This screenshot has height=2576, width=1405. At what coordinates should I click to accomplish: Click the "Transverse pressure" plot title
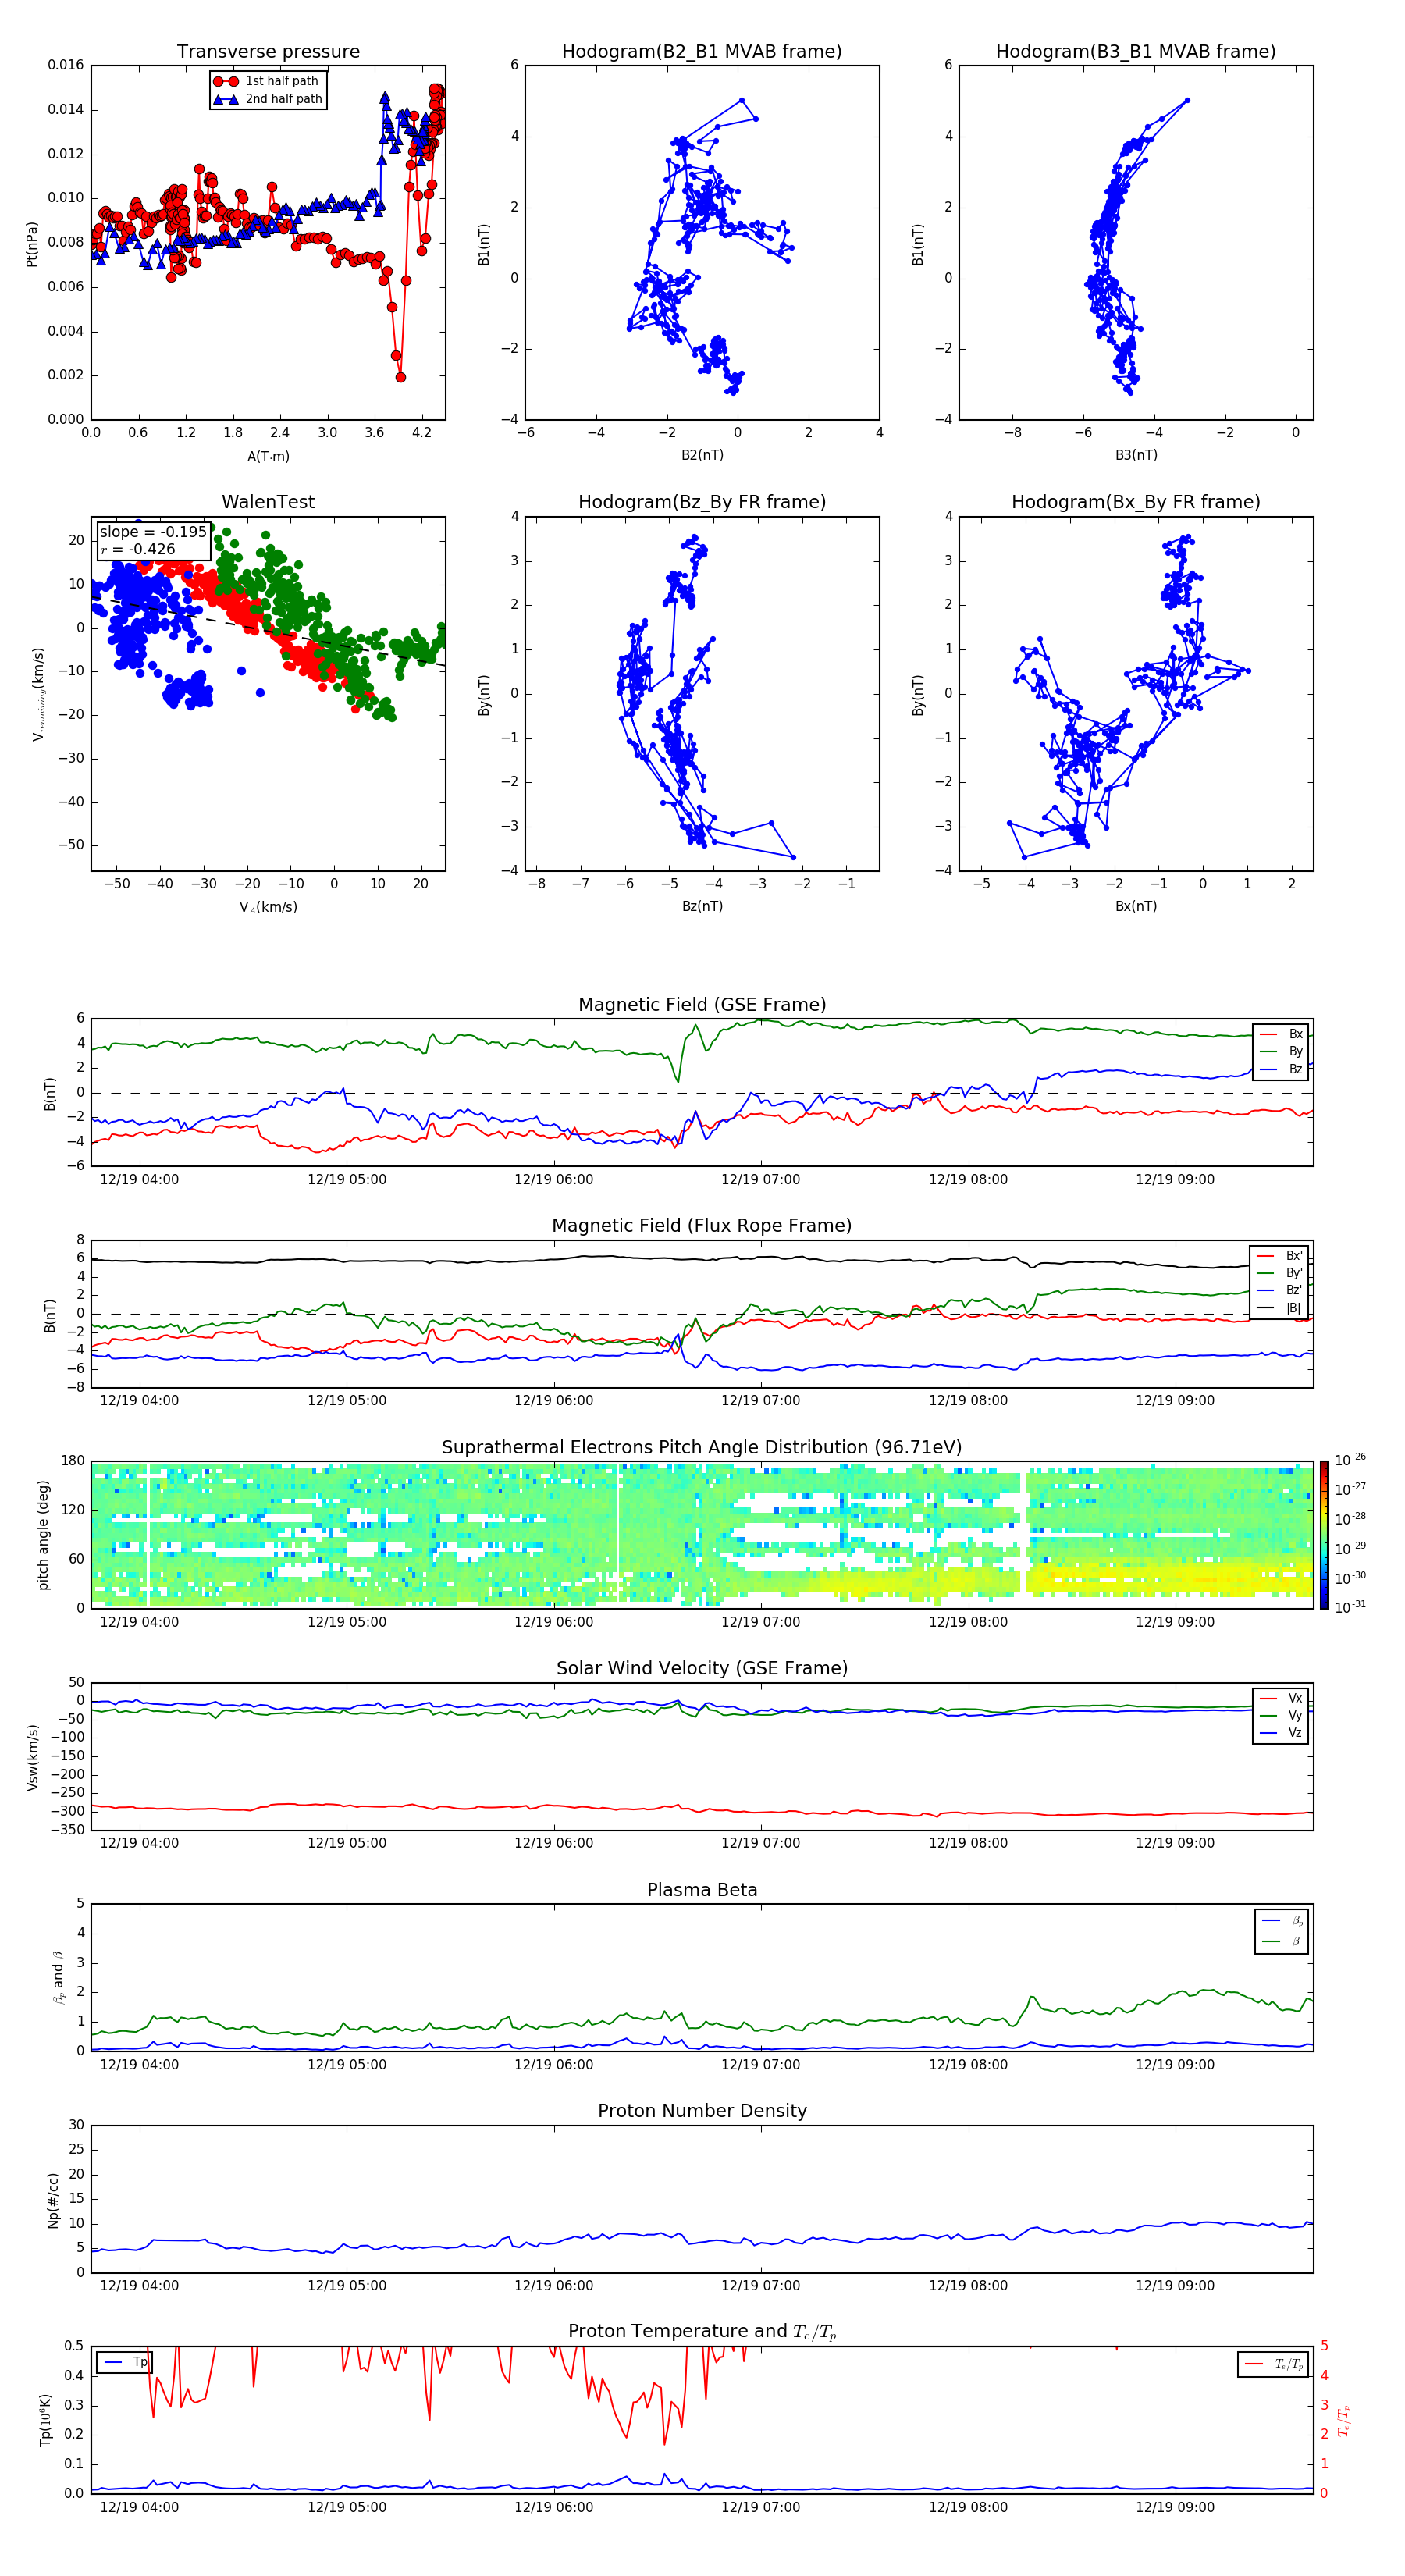click(268, 51)
